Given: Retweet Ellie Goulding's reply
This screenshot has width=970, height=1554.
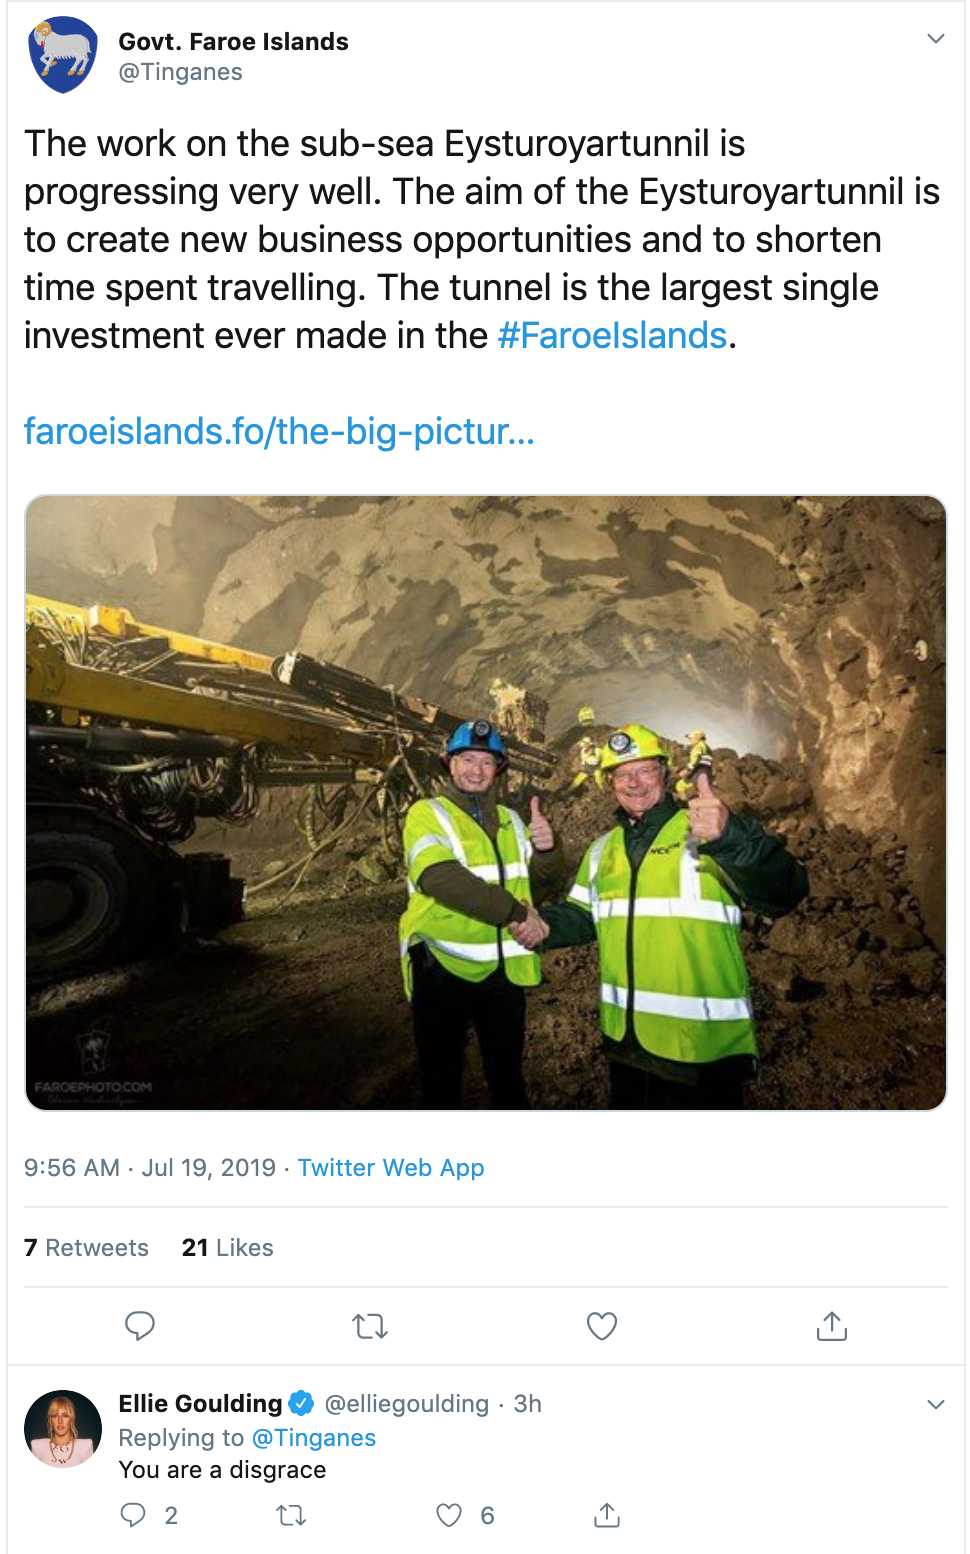Looking at the screenshot, I should coord(291,1516).
